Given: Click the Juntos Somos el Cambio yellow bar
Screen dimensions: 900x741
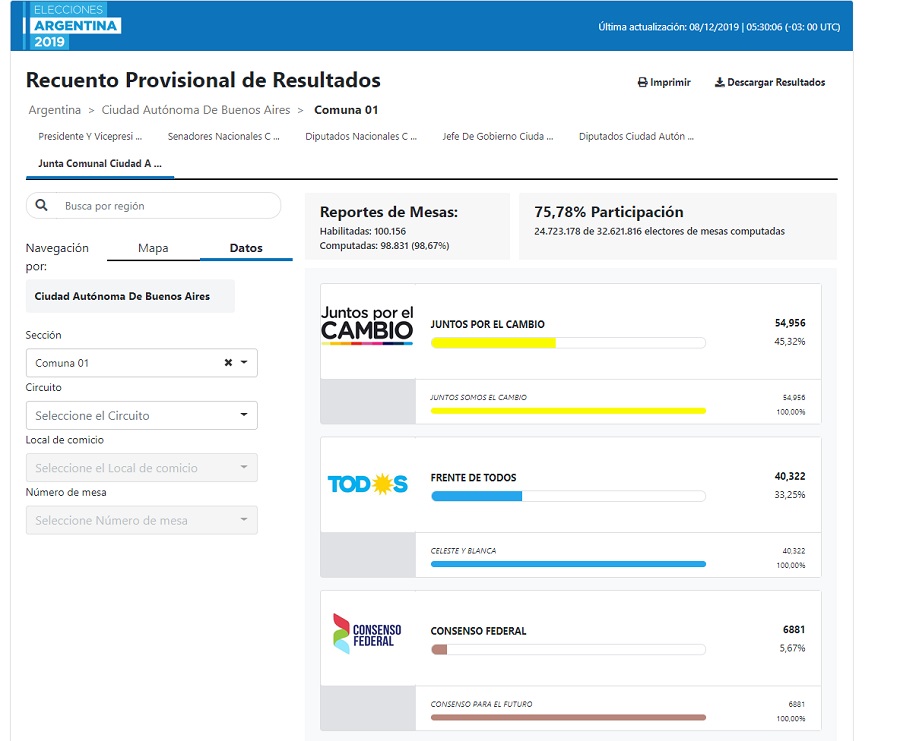Looking at the screenshot, I should [568, 411].
